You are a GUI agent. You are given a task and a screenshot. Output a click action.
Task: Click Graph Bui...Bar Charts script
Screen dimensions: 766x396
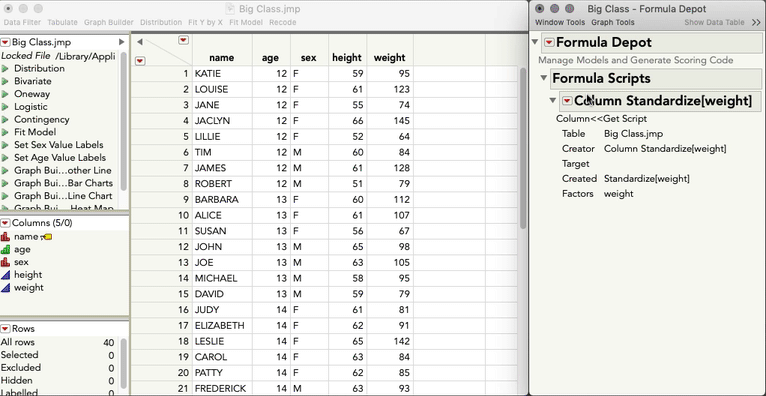63,183
